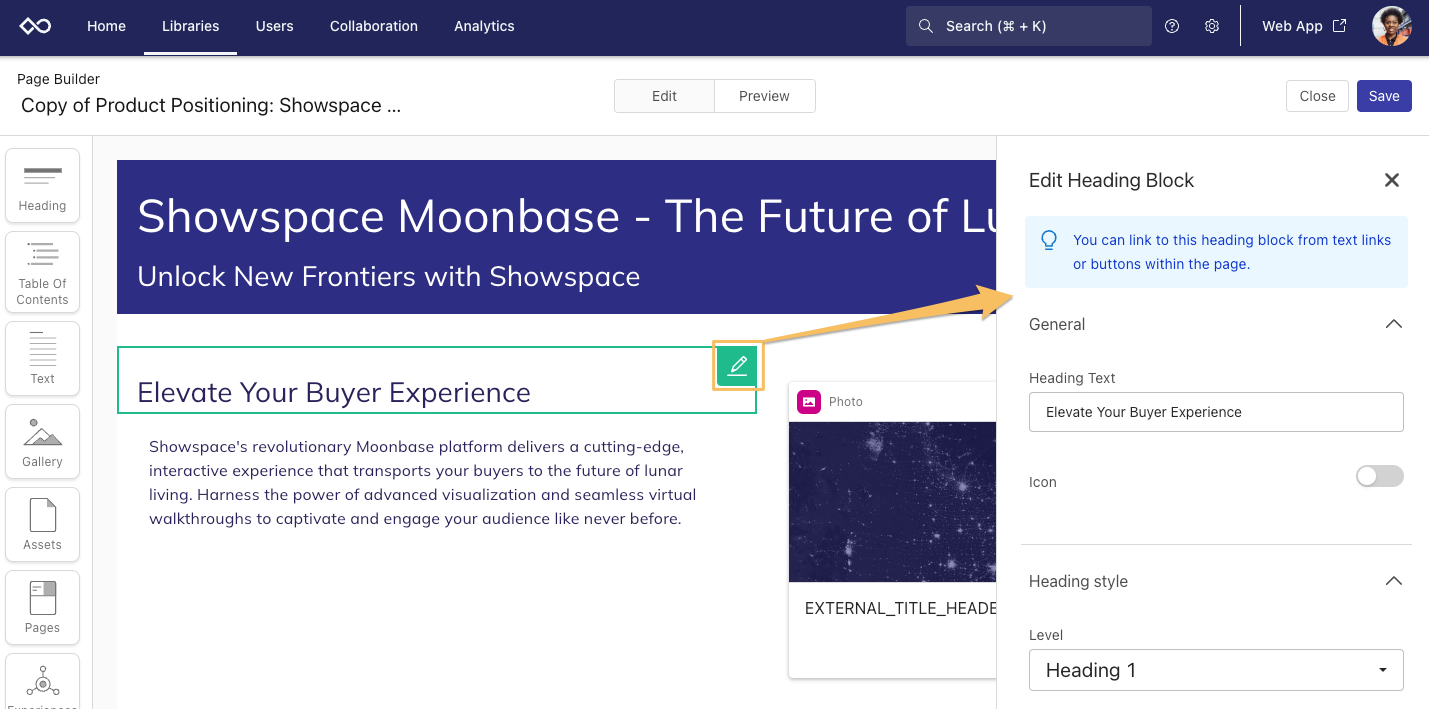
Task: Open the user profile avatar
Action: pos(1391,27)
